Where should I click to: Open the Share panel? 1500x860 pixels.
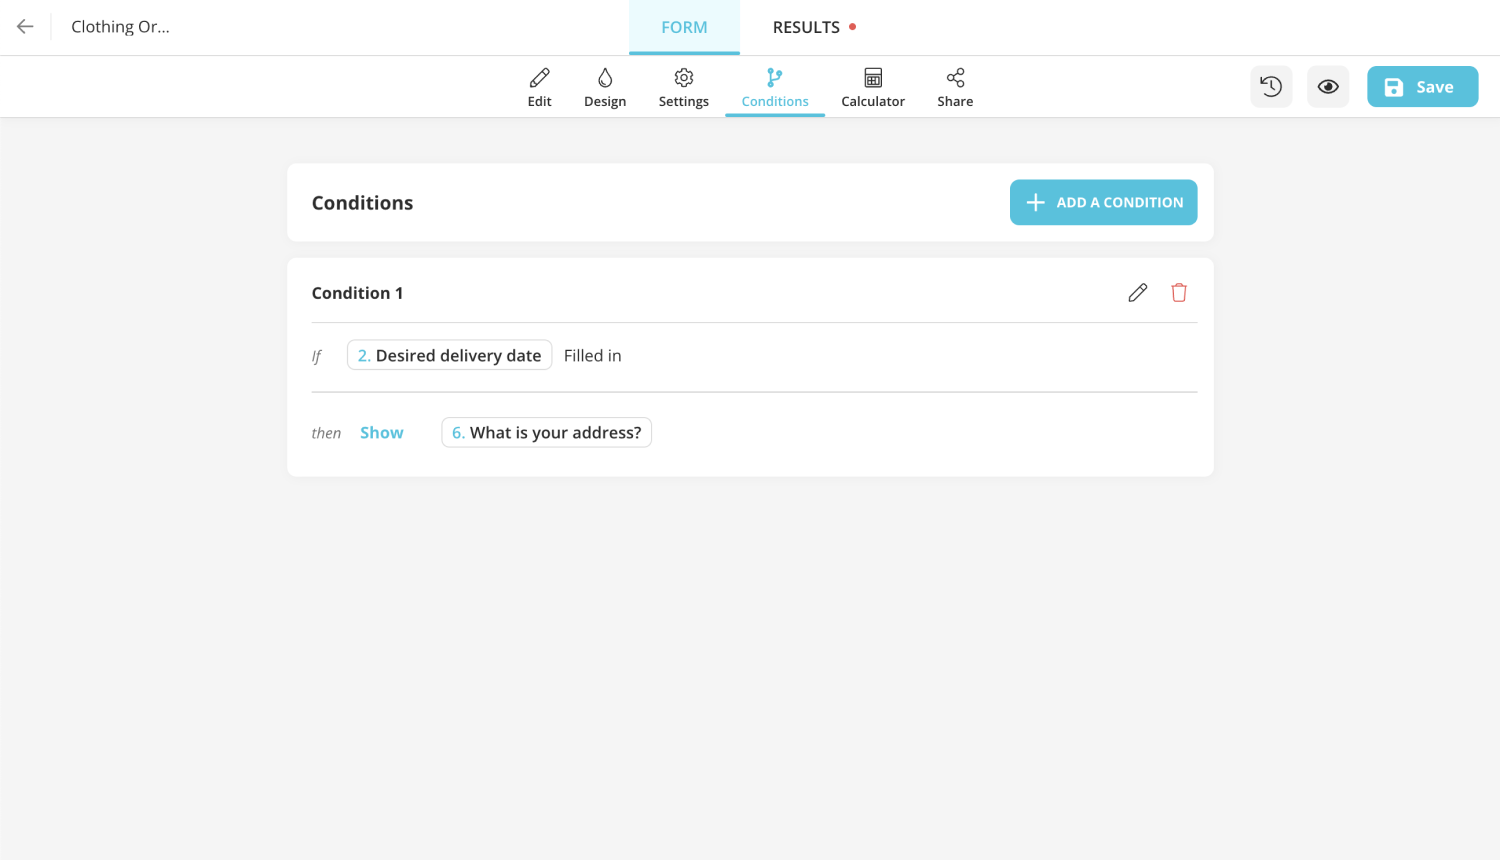point(954,86)
